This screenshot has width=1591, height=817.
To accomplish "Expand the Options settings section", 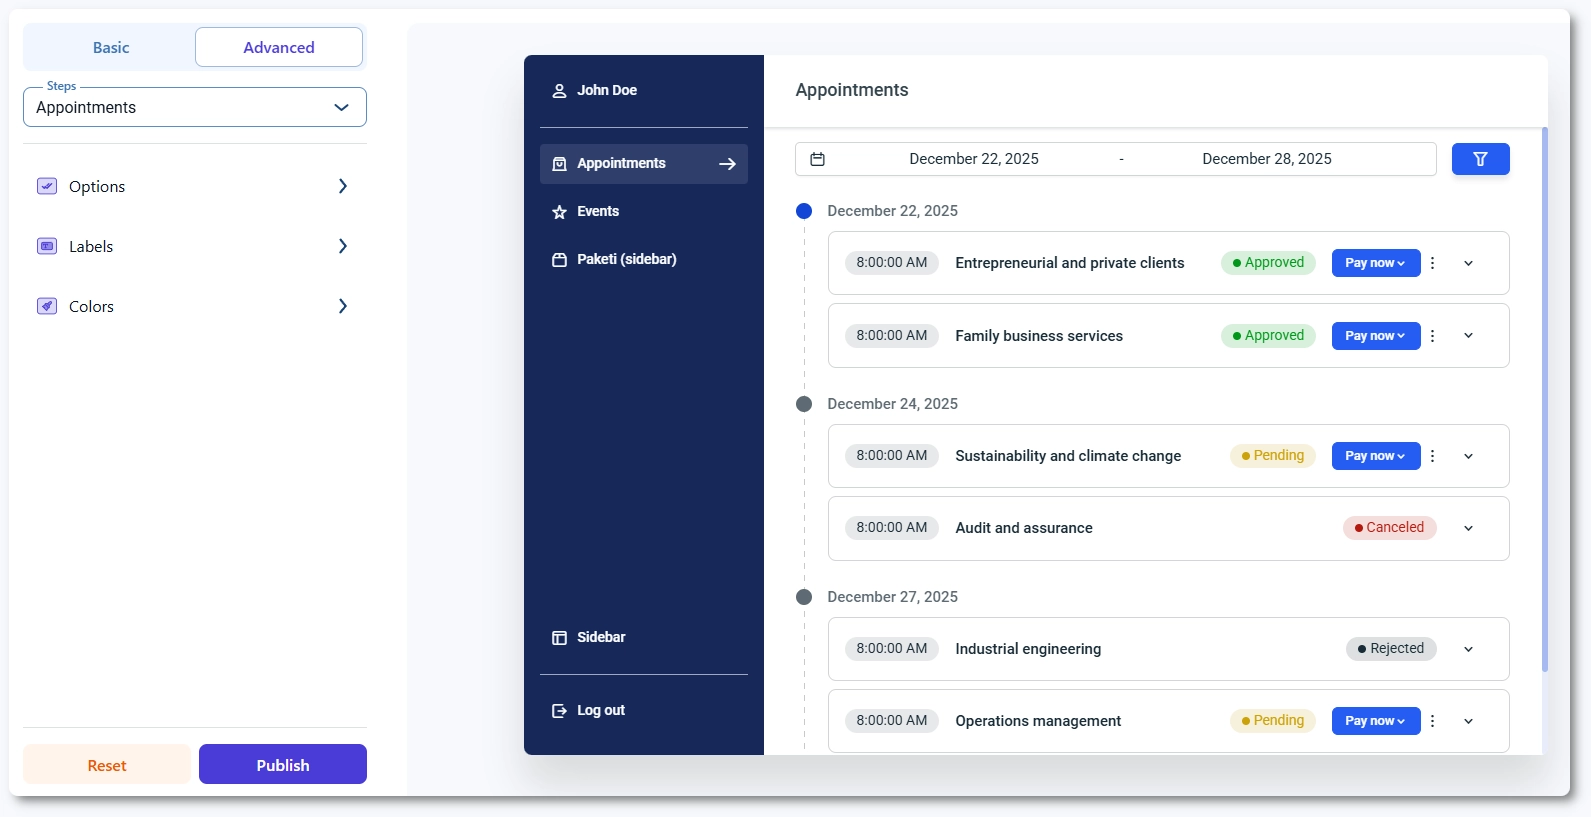I will [194, 187].
